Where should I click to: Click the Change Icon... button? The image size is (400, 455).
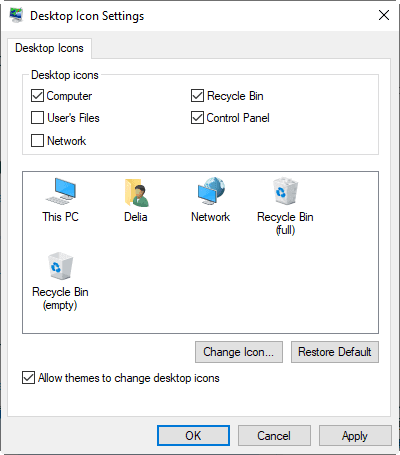239,352
